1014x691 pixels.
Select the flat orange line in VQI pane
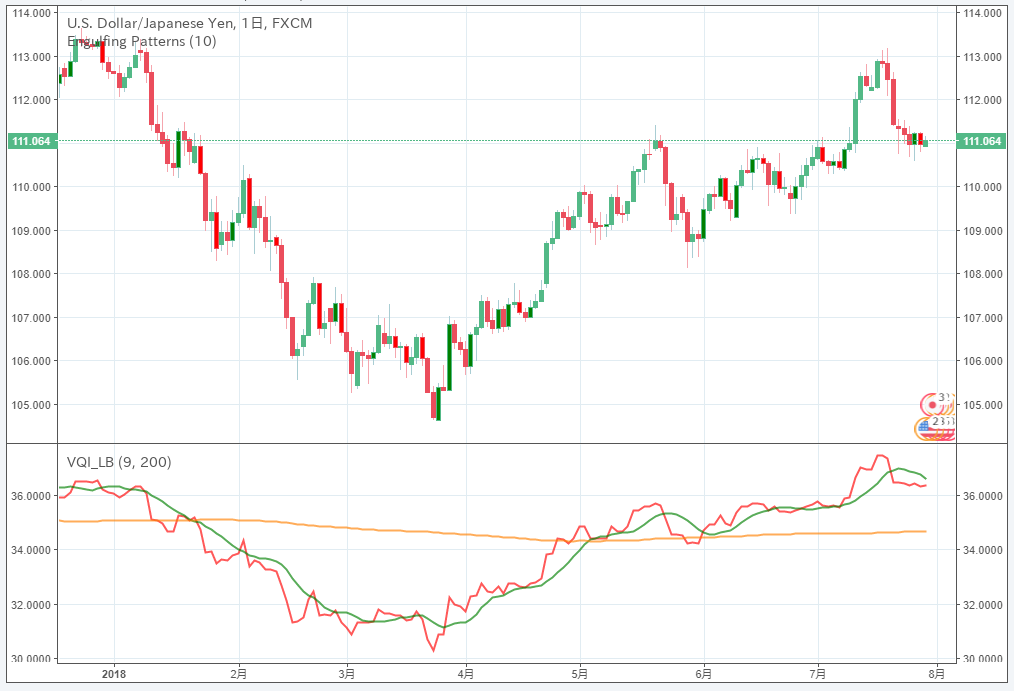300,524
